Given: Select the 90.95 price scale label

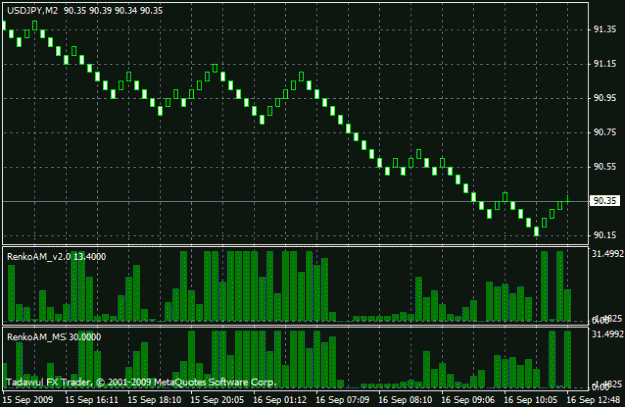Looking at the screenshot, I should [605, 98].
